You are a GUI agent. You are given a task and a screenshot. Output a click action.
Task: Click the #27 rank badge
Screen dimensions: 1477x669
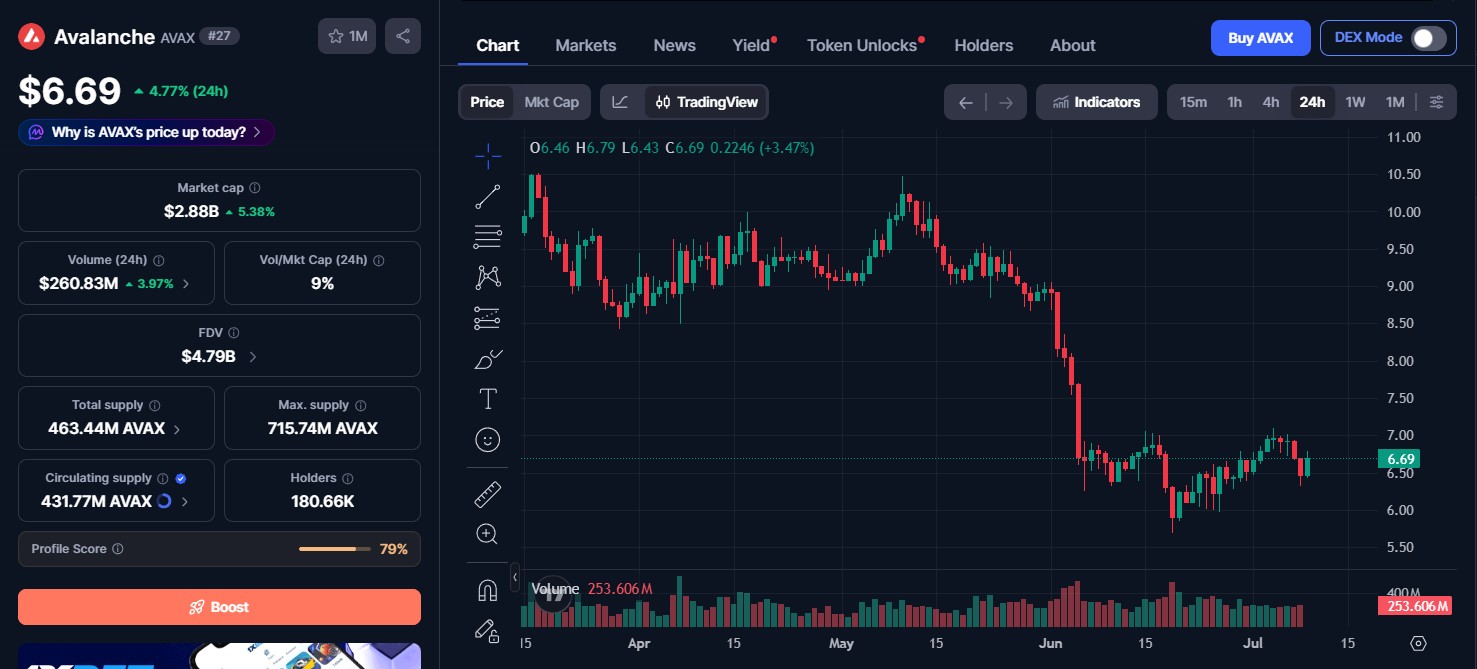[219, 37]
